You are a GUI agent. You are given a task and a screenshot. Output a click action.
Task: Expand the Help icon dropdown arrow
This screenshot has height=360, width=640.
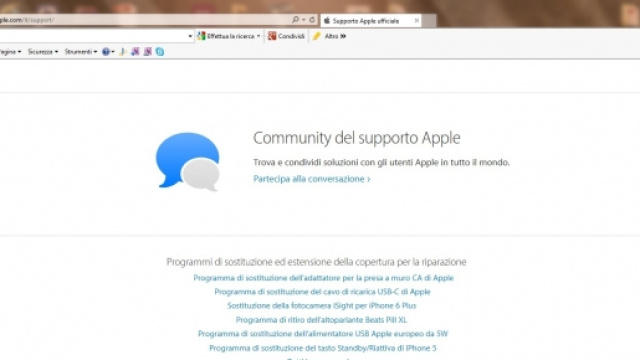click(x=113, y=52)
